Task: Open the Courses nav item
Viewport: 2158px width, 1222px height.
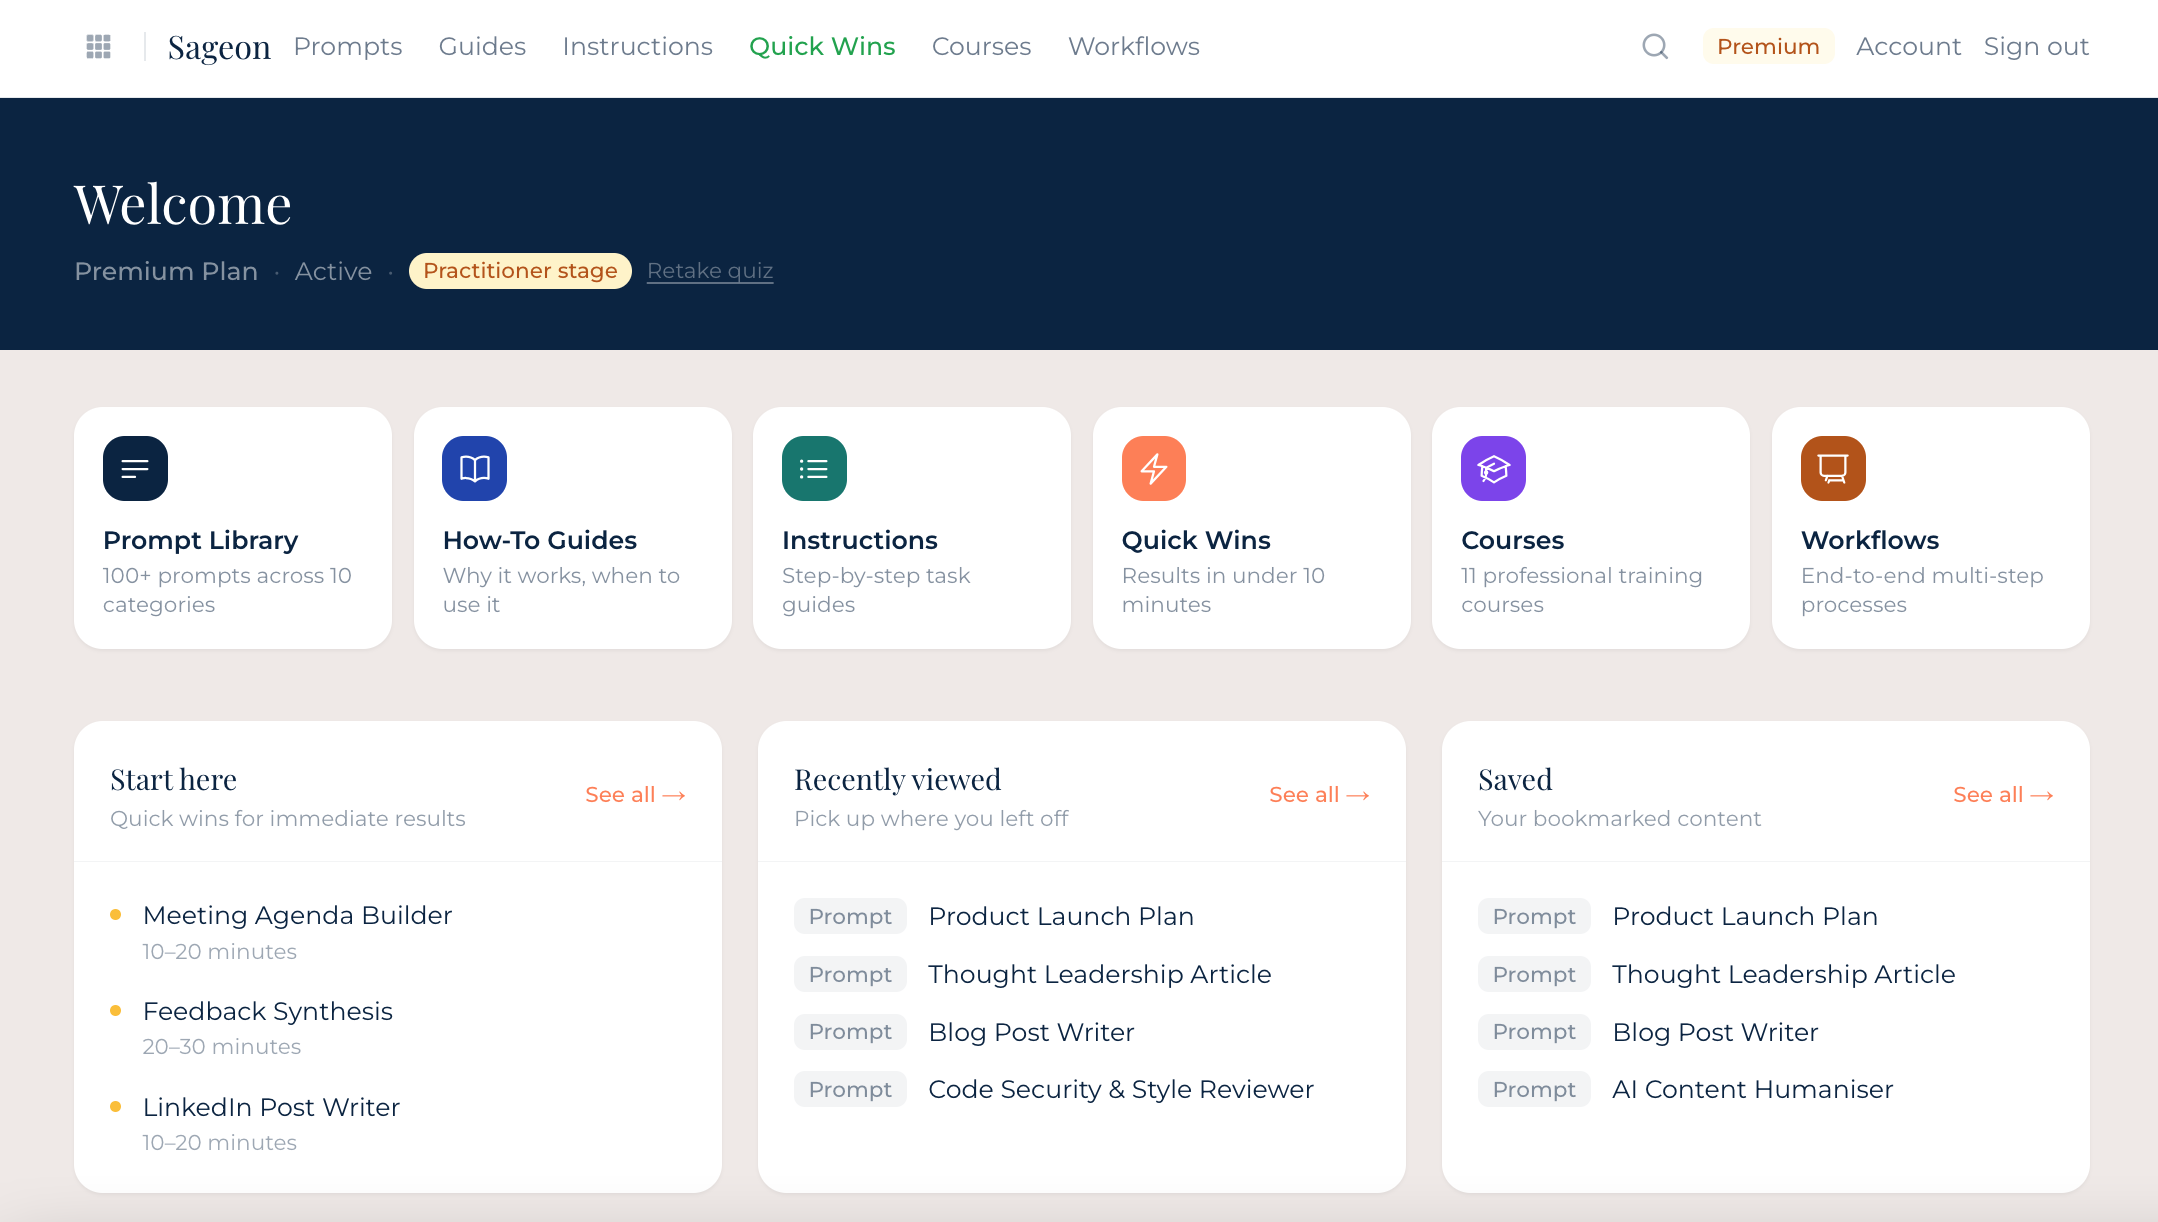Action: coord(981,46)
